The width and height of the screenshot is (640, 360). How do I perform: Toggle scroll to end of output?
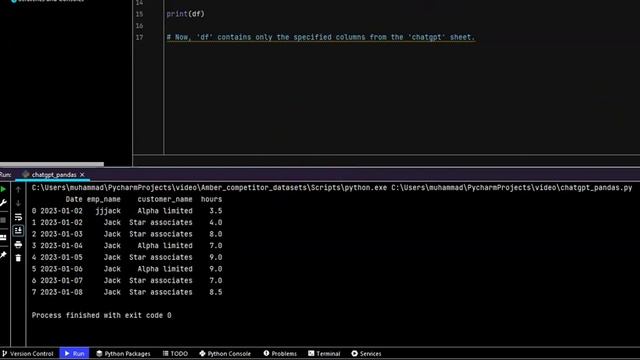click(18, 231)
